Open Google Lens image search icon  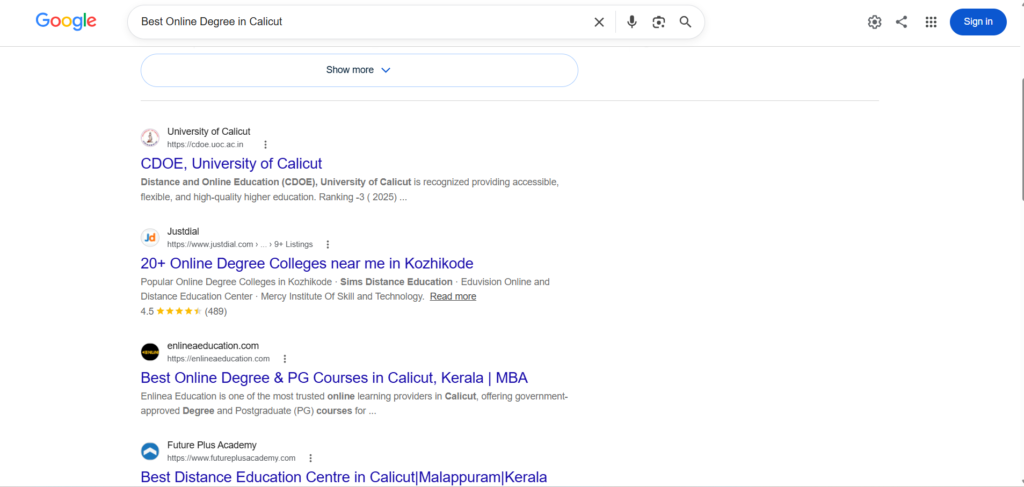[658, 22]
